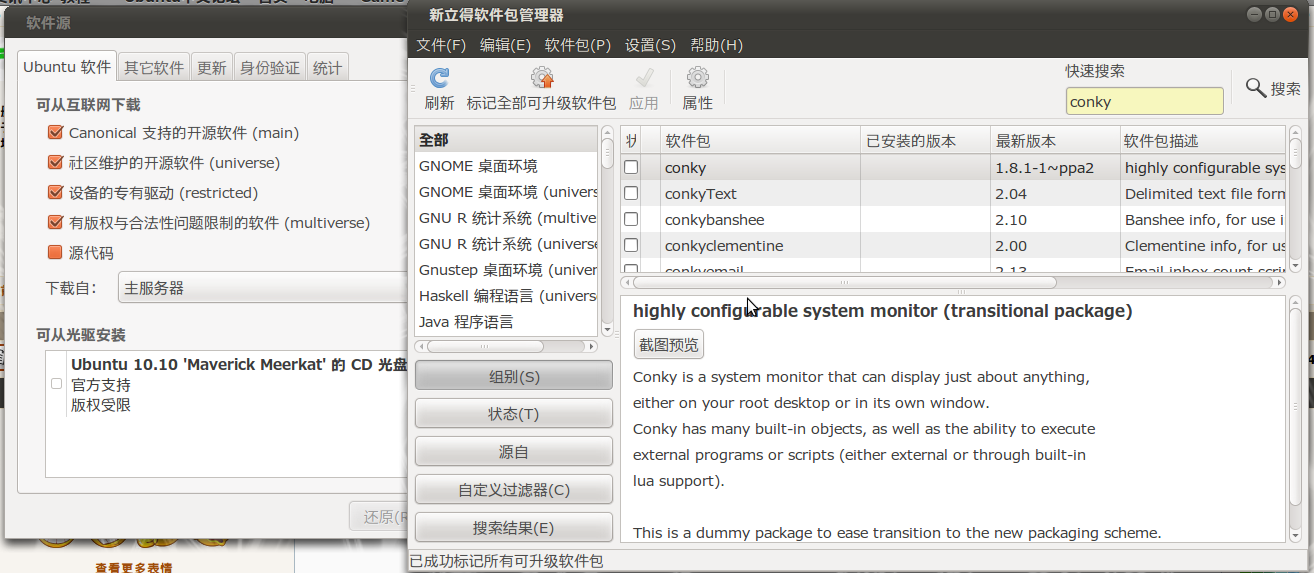The width and height of the screenshot is (1314, 573).
Task: Select Haskell 编程语言 category
Action: tap(507, 296)
